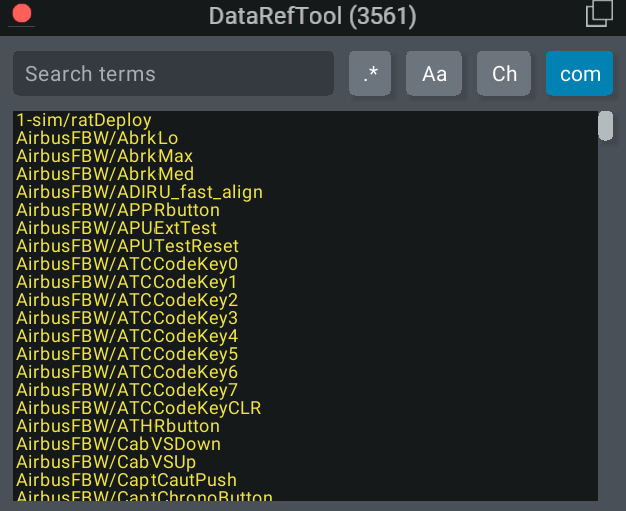The width and height of the screenshot is (626, 511).
Task: Select AirbusFBW/ATCCodeKey0 entry
Action: pyautogui.click(x=127, y=264)
